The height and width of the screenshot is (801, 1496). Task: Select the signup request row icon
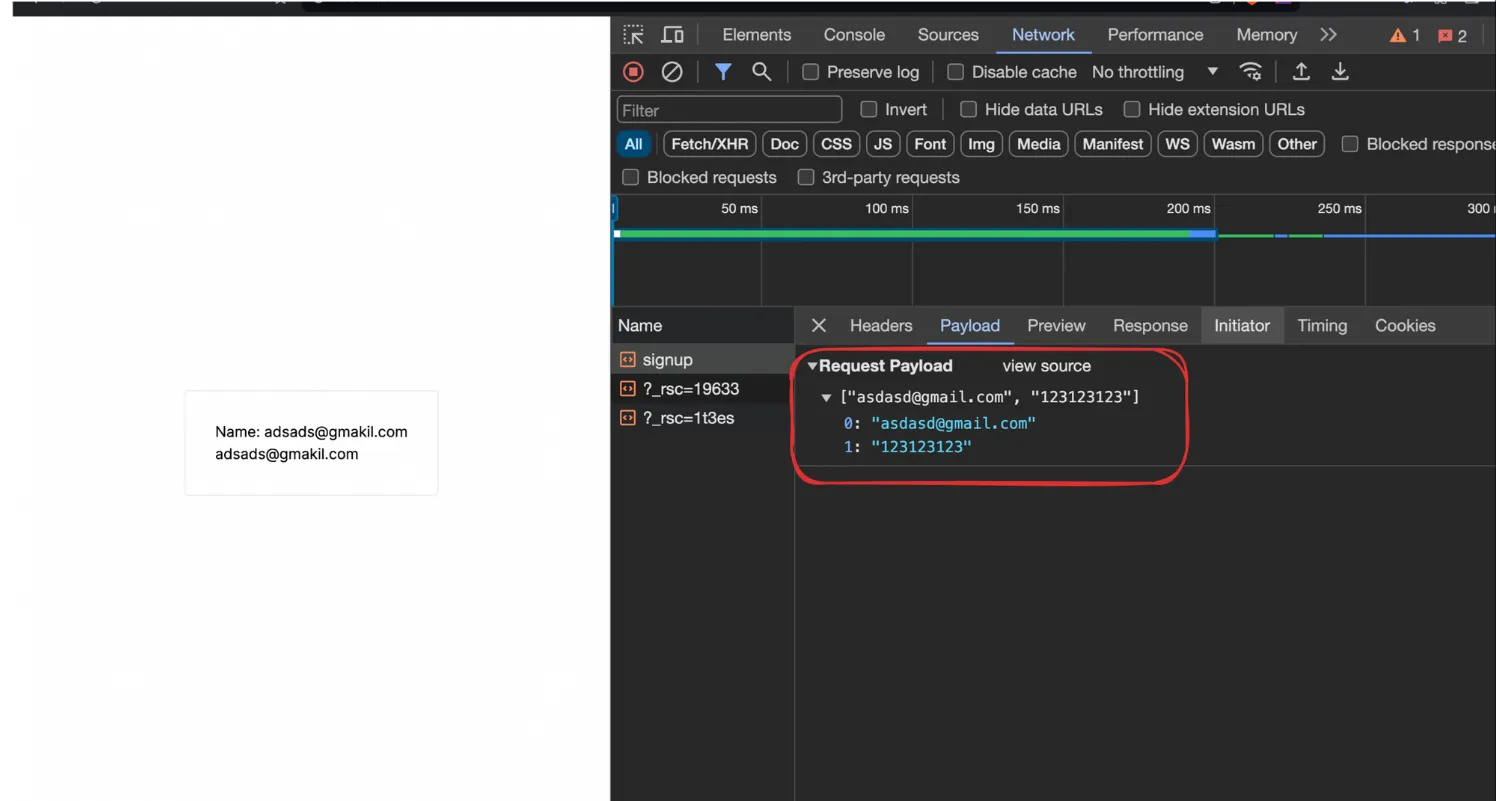pos(628,360)
